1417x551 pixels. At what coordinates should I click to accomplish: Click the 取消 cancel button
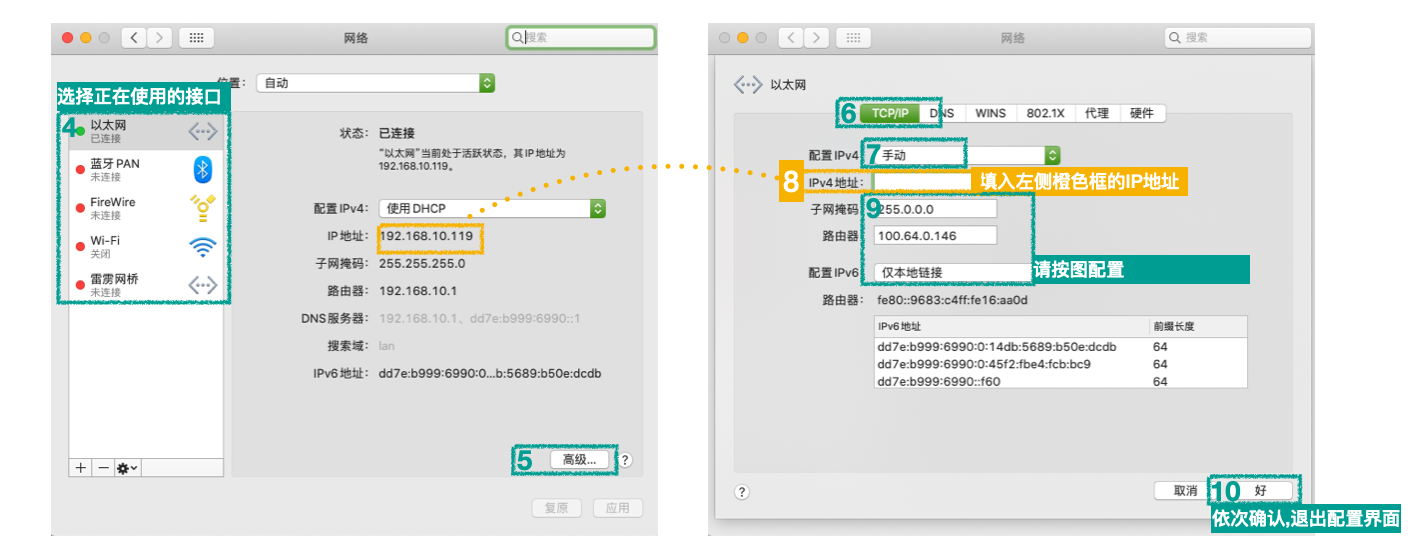pos(1184,491)
